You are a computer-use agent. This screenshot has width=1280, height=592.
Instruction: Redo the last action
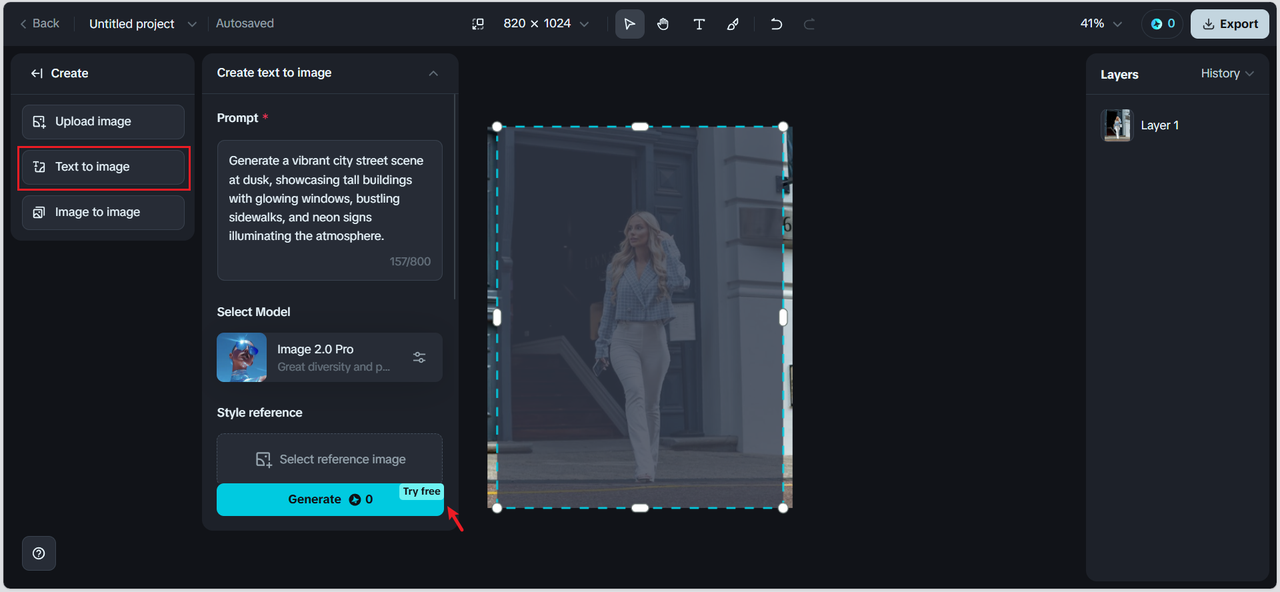pyautogui.click(x=810, y=24)
